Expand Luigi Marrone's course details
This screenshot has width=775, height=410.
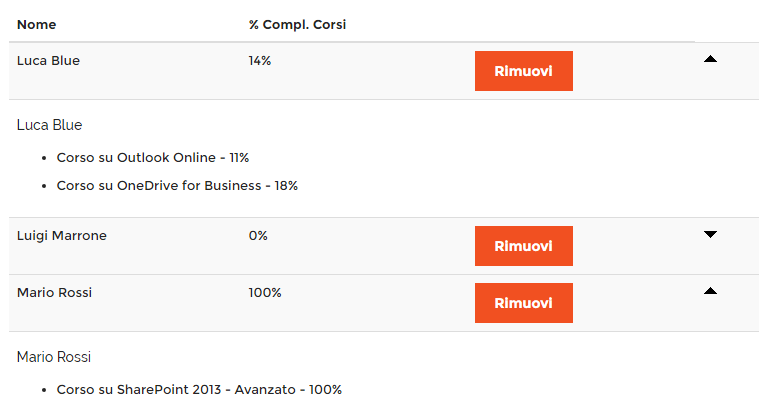coord(710,234)
